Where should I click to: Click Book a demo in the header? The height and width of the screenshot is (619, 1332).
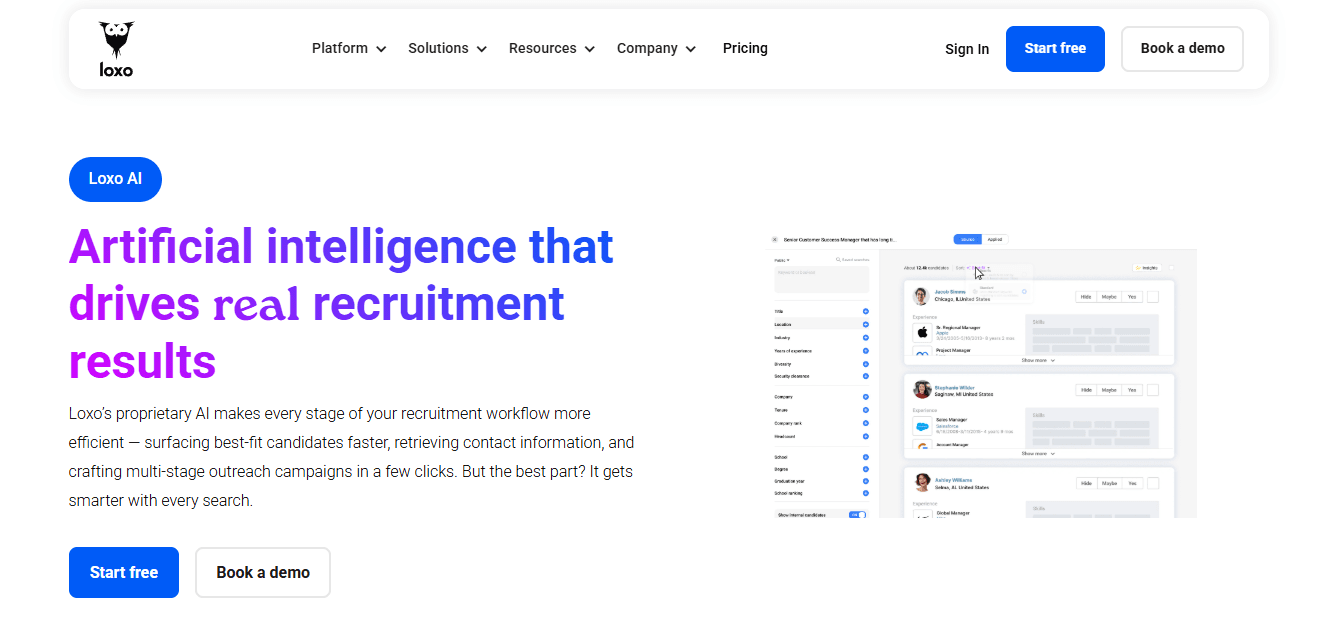tap(1182, 49)
